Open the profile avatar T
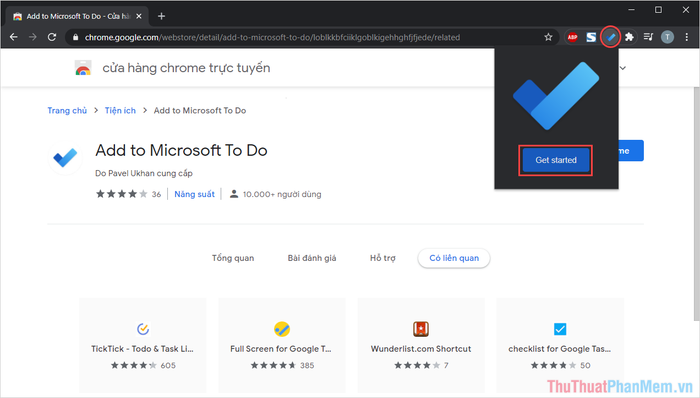This screenshot has width=700, height=398. 667,37
